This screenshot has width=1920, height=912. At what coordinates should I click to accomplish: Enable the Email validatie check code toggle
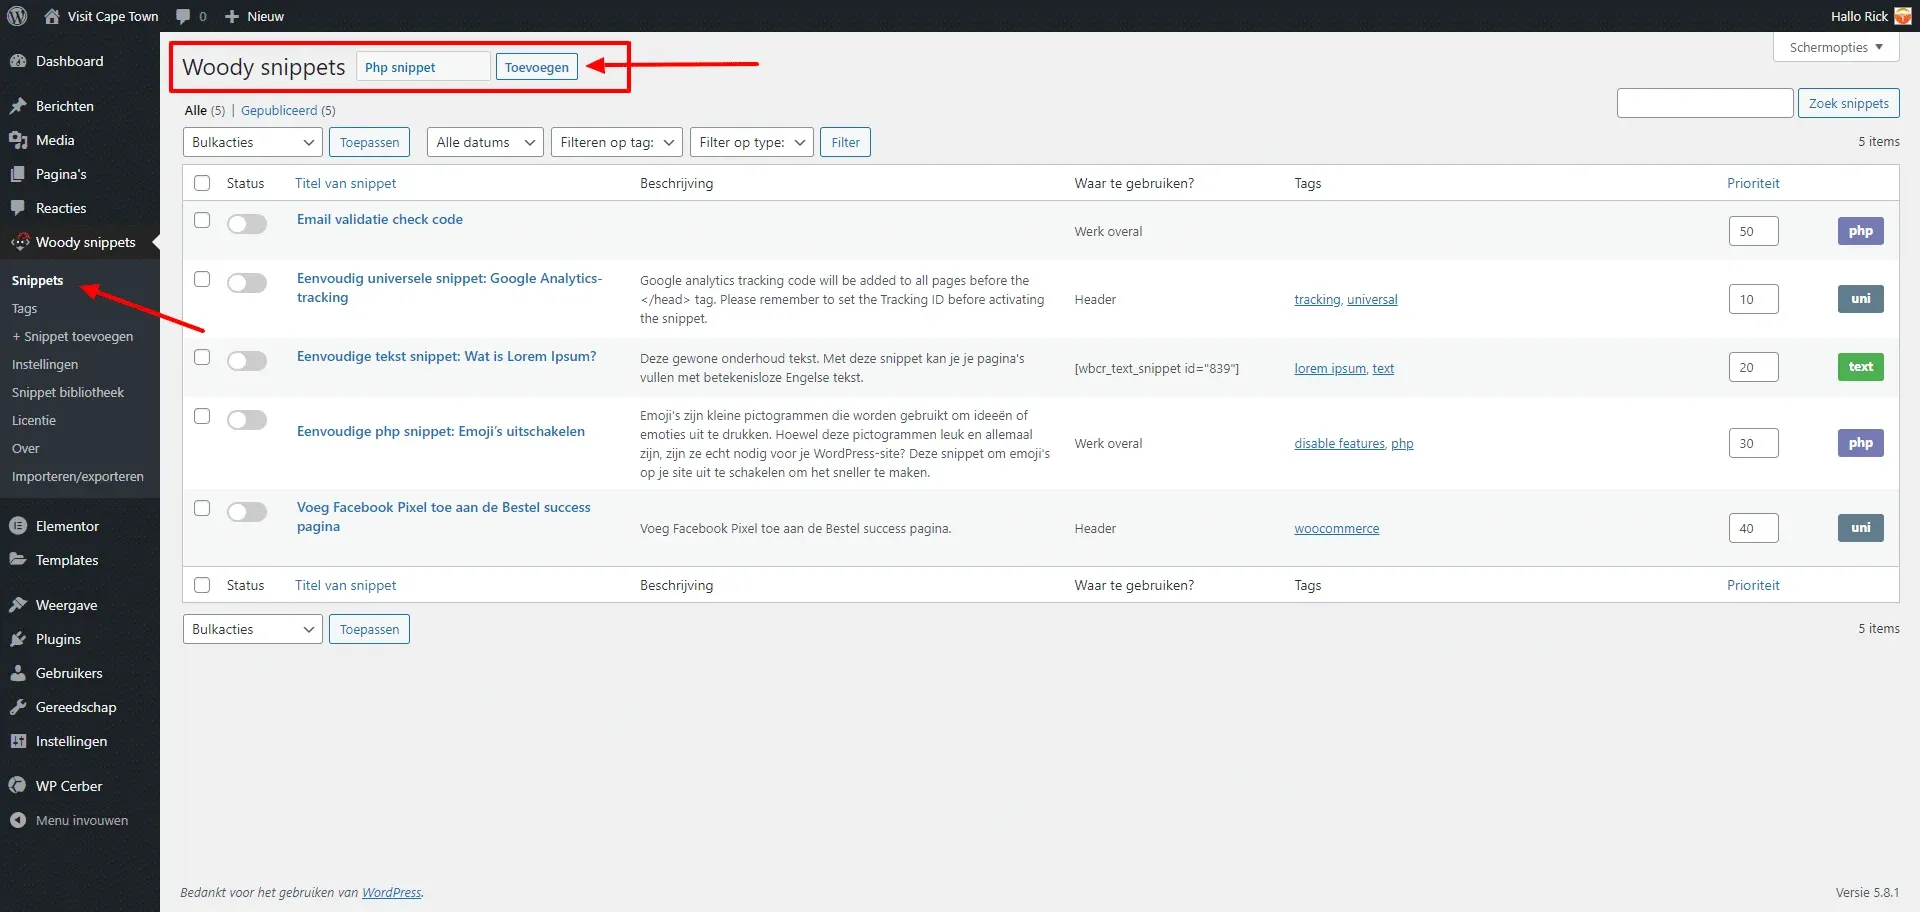(247, 224)
